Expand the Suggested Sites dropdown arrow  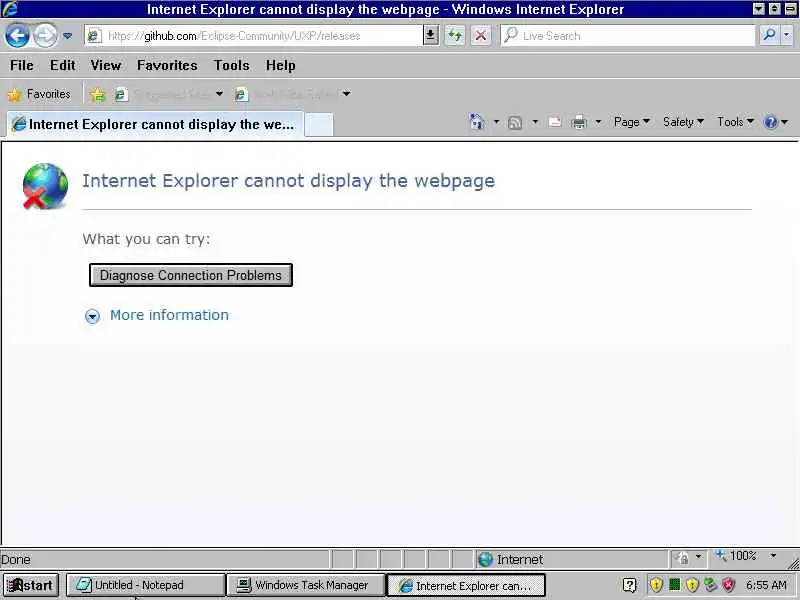tap(219, 94)
